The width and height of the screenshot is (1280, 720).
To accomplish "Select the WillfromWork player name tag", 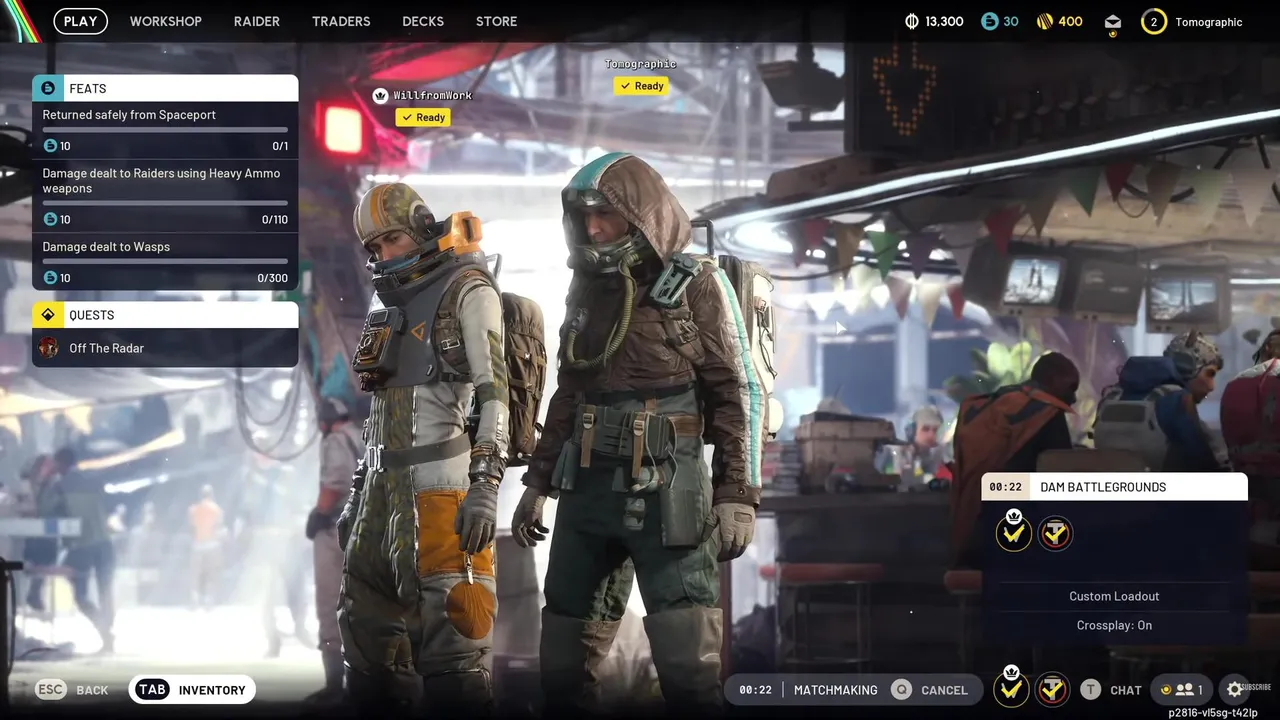I will 432,96.
